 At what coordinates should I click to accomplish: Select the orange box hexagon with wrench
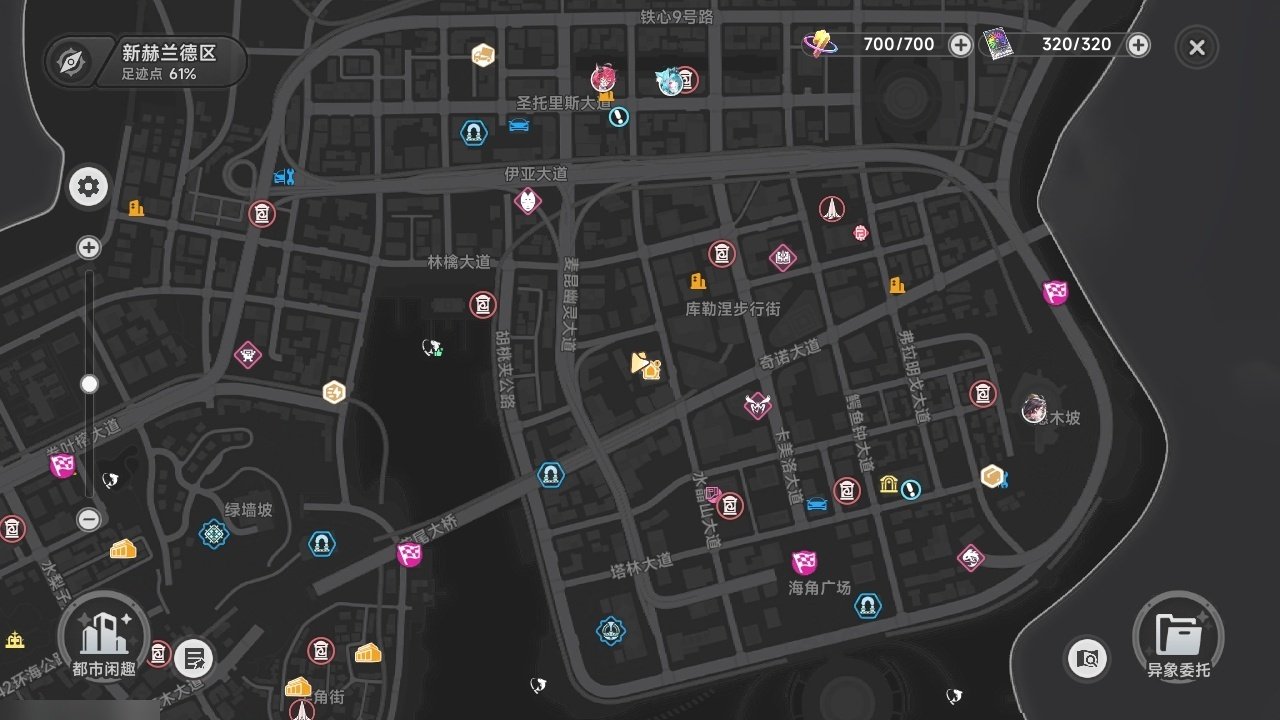click(993, 477)
